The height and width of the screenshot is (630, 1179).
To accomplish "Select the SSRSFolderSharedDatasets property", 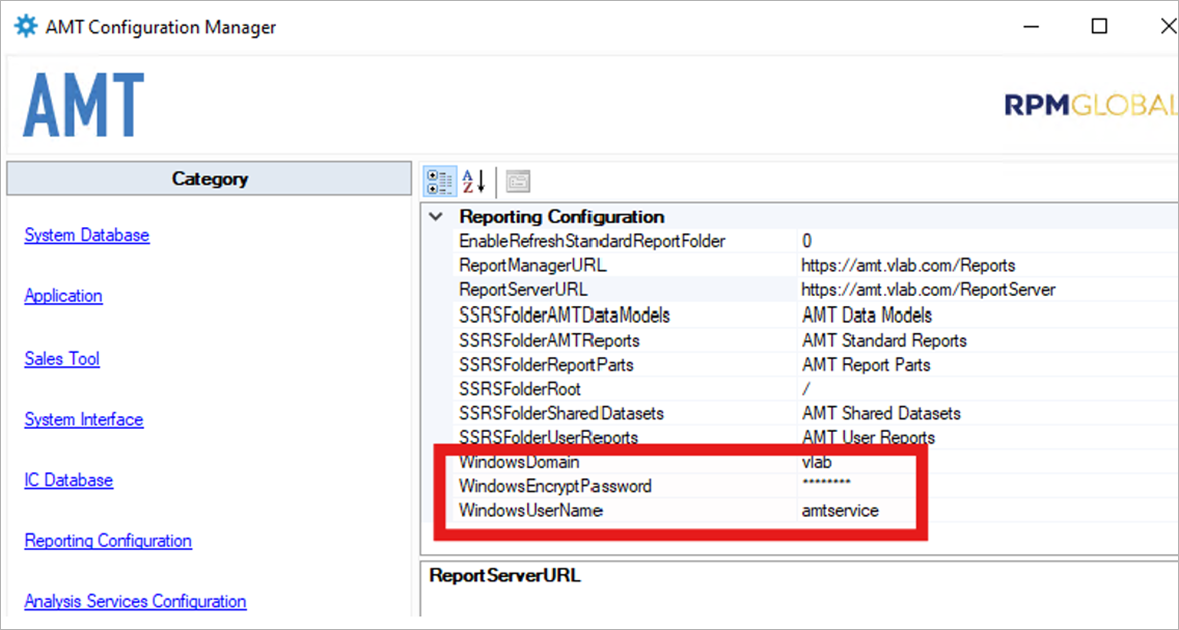I will coord(561,413).
